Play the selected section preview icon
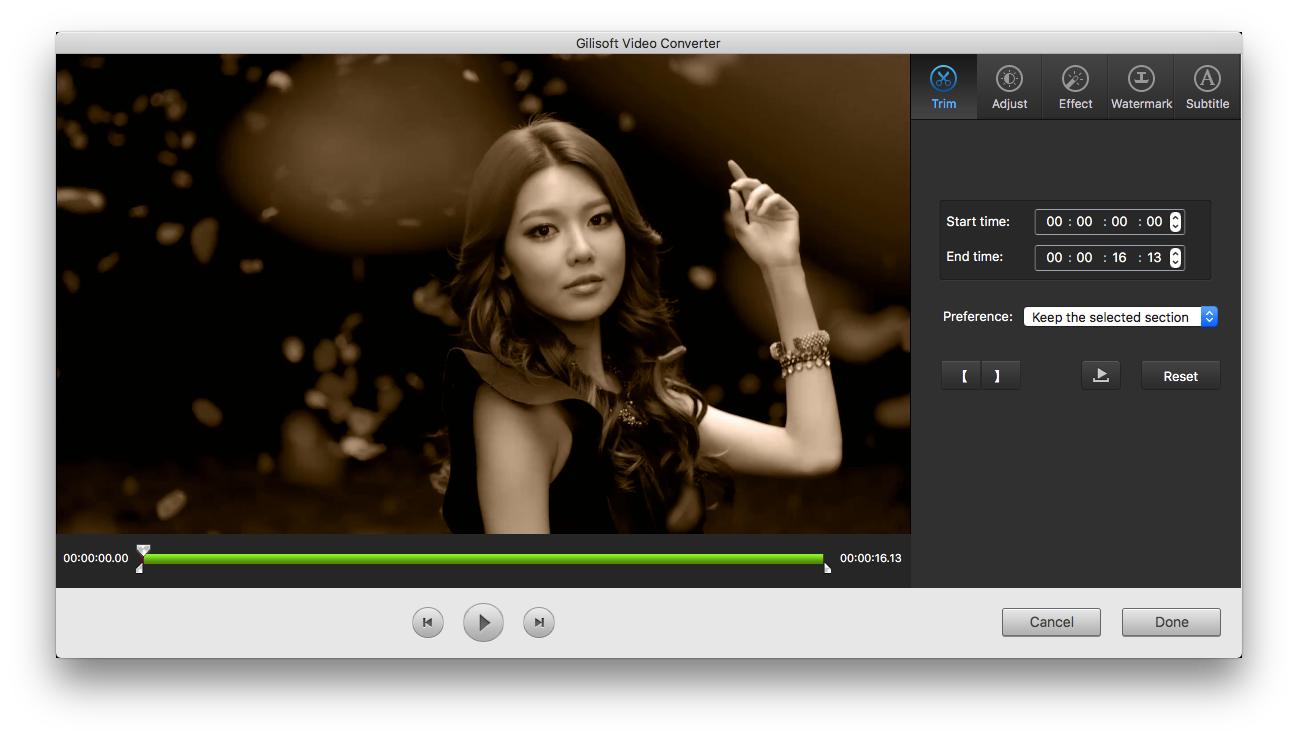The image size is (1298, 738). pyautogui.click(x=1100, y=376)
